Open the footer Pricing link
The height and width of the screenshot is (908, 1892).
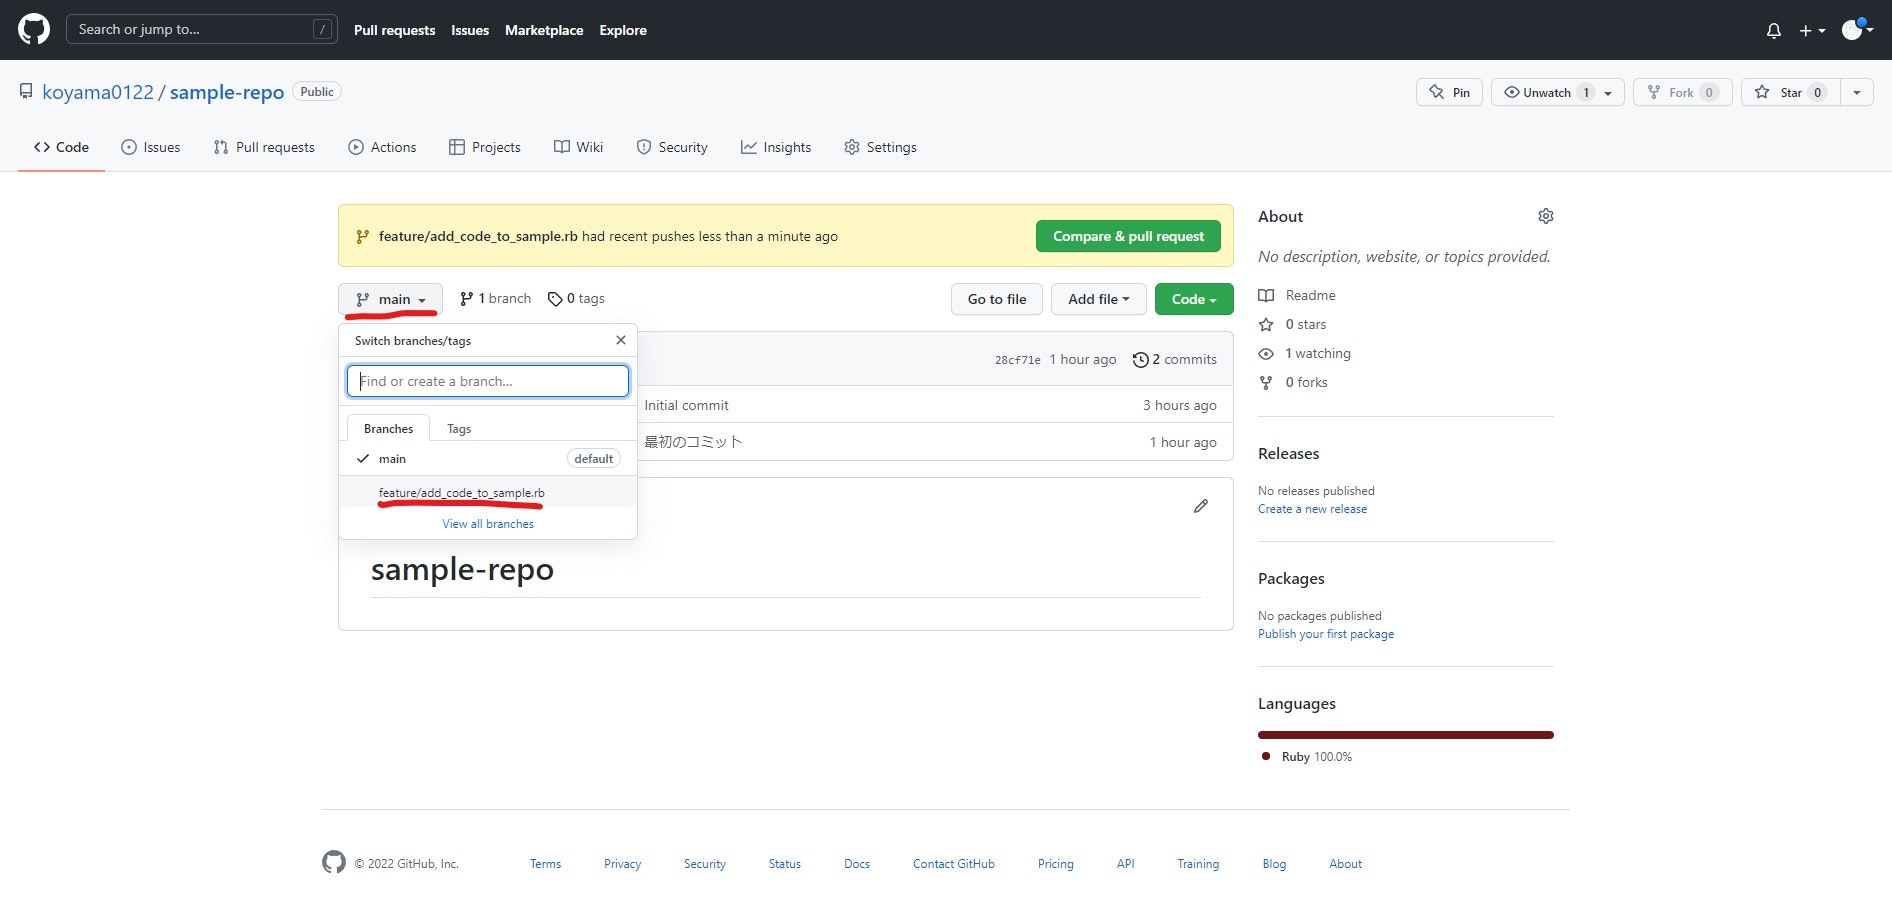click(1056, 864)
